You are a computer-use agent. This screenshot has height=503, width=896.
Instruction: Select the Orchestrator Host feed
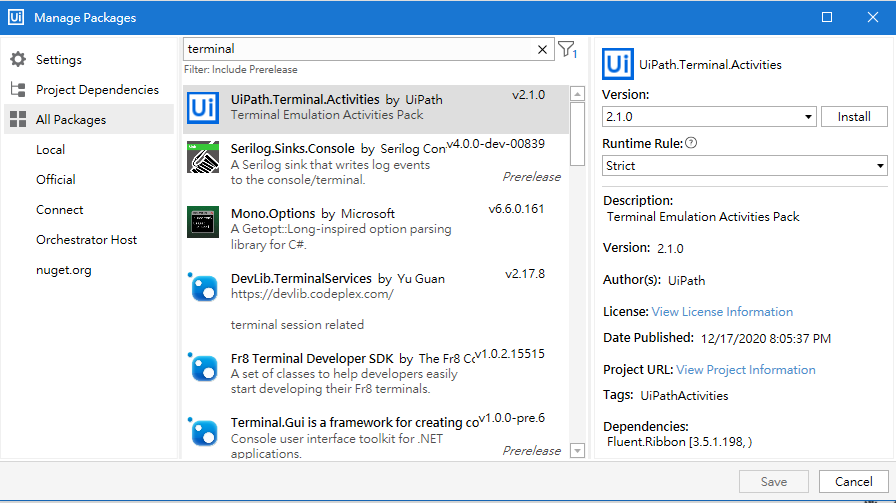tap(86, 239)
